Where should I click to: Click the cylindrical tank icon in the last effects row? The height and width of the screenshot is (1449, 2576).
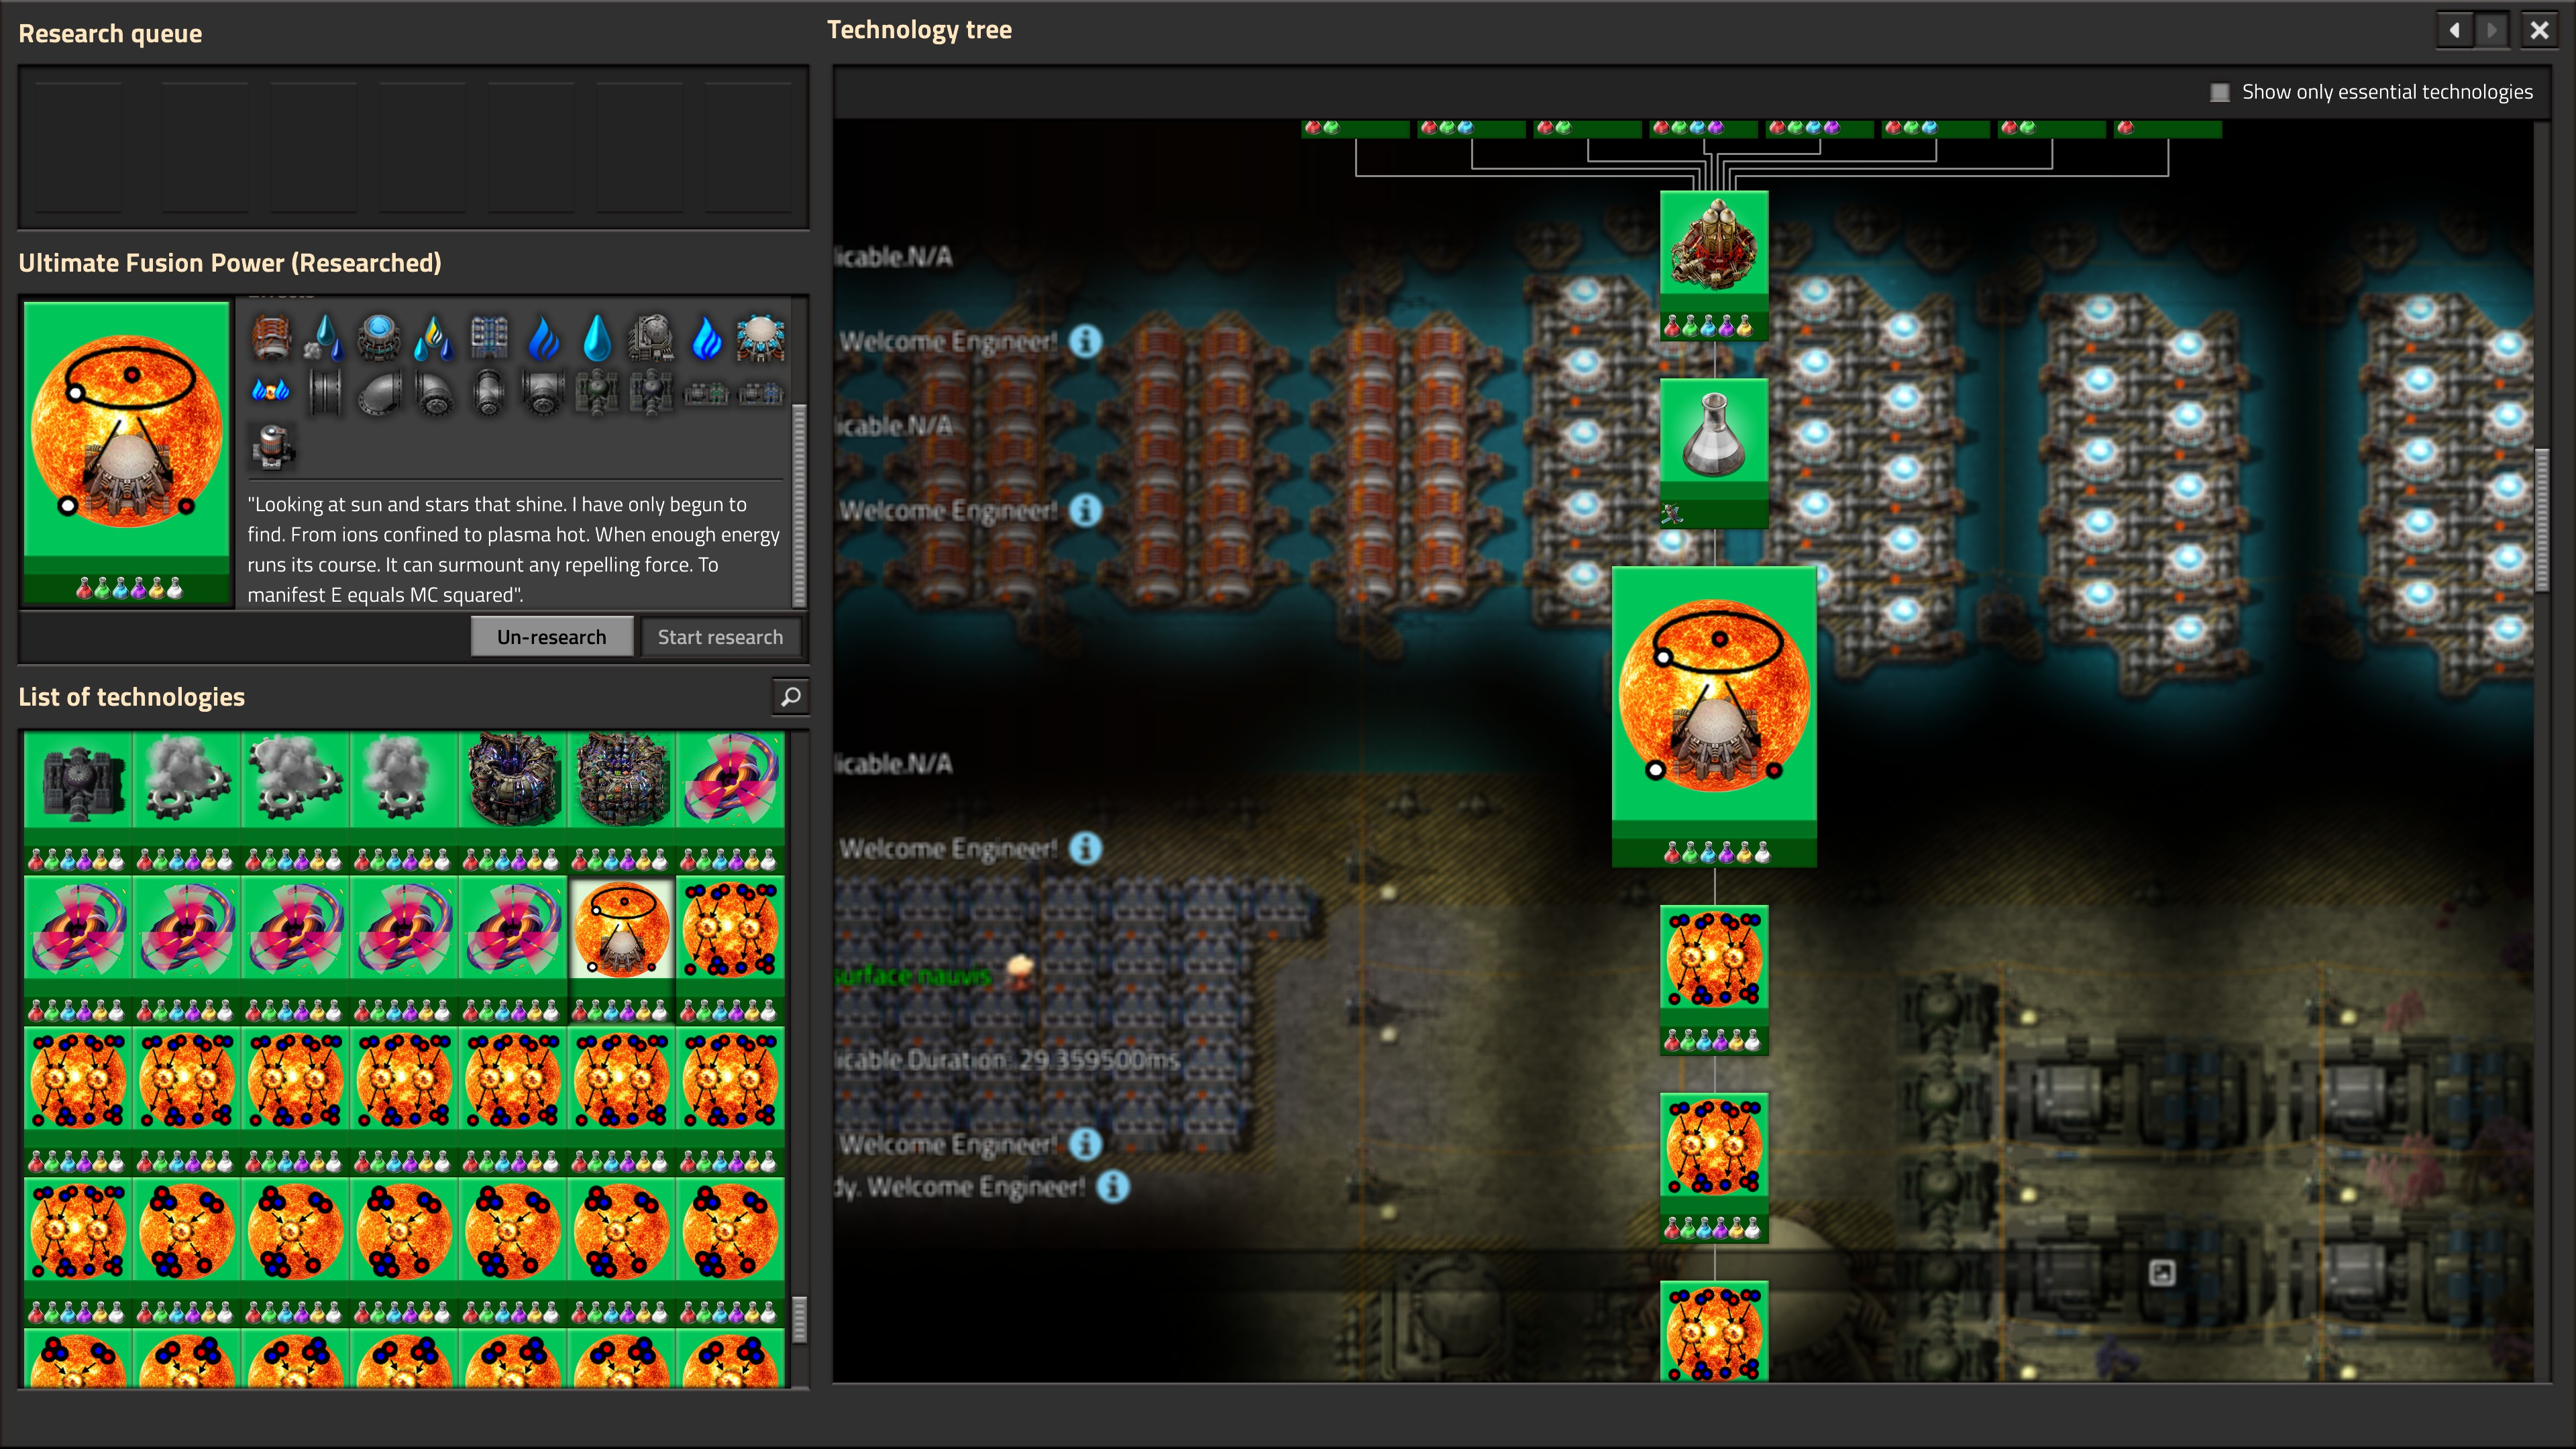[x=271, y=446]
